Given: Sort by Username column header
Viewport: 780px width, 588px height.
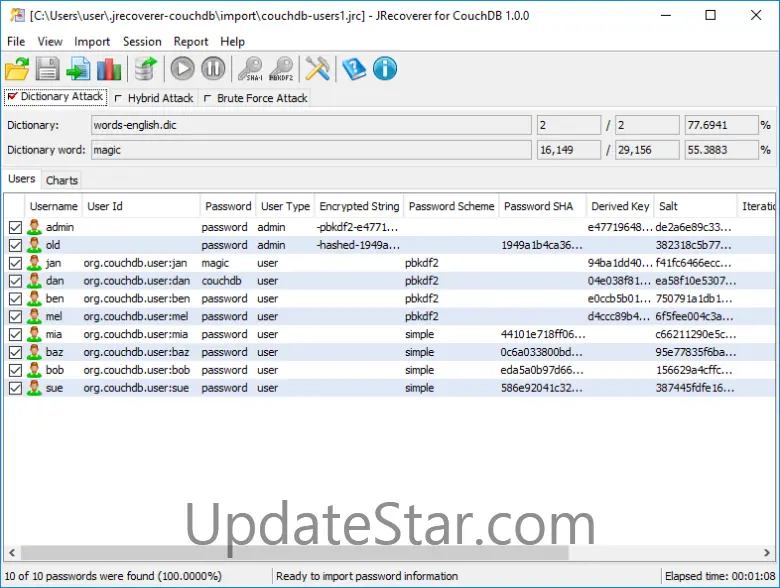Looking at the screenshot, I should coord(53,206).
